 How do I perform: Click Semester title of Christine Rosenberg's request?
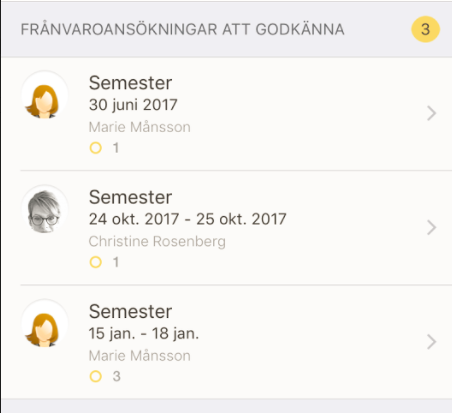click(130, 197)
